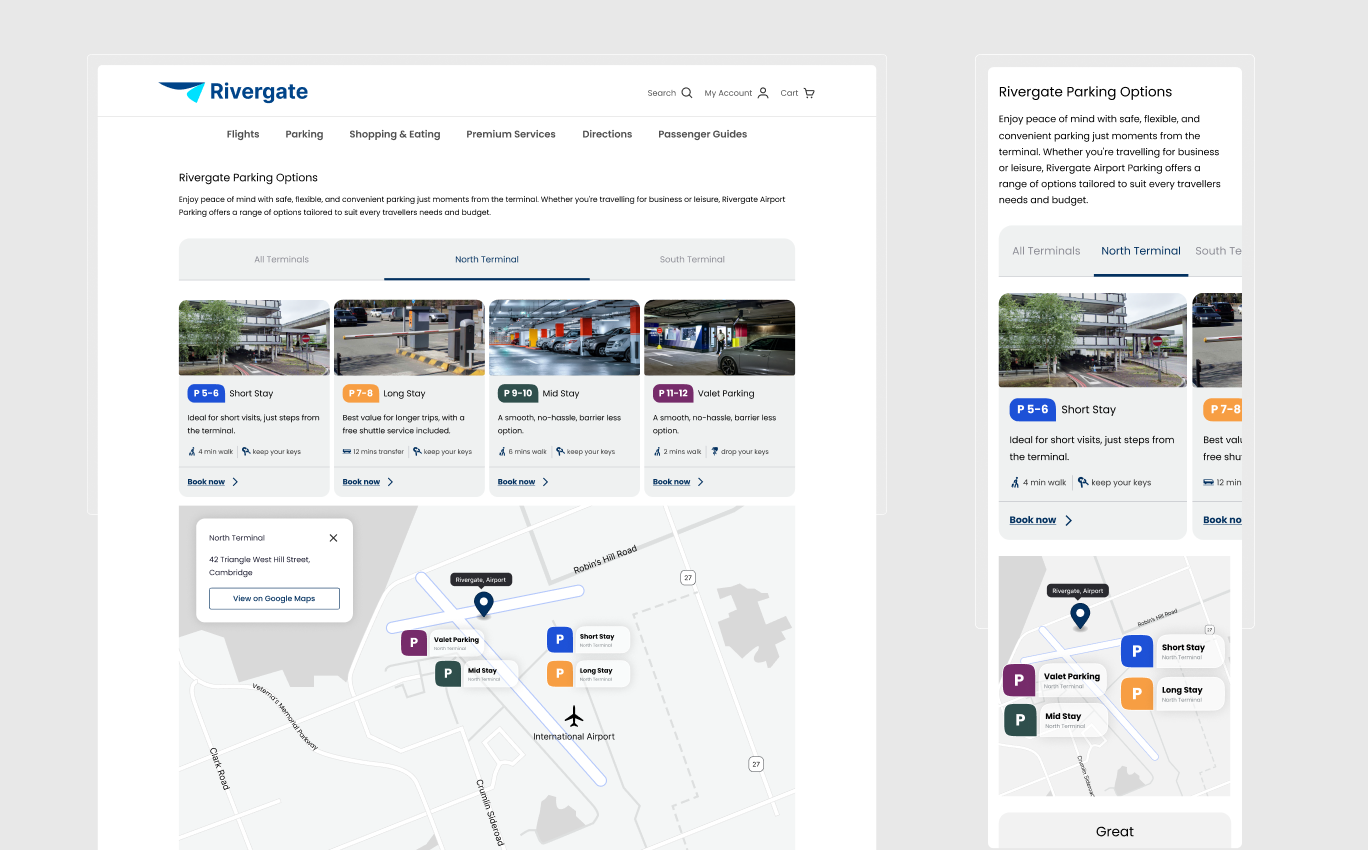Viewport: 1368px width, 850px height.
Task: Click mobile view orange Long Stay P marker
Action: point(1137,693)
